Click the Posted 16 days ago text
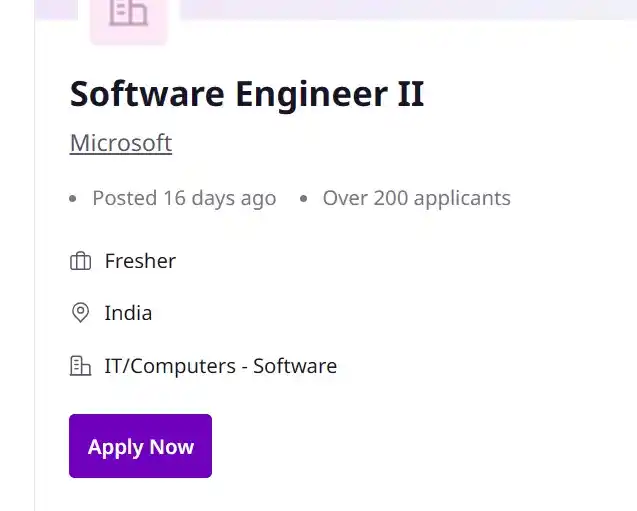Image resolution: width=637 pixels, height=511 pixels. 184,199
